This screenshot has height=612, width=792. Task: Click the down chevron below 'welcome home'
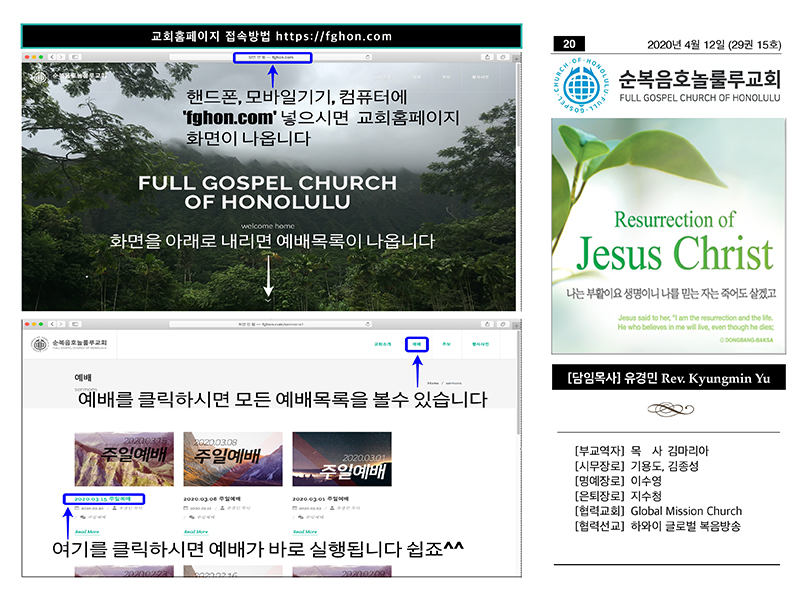tap(268, 300)
